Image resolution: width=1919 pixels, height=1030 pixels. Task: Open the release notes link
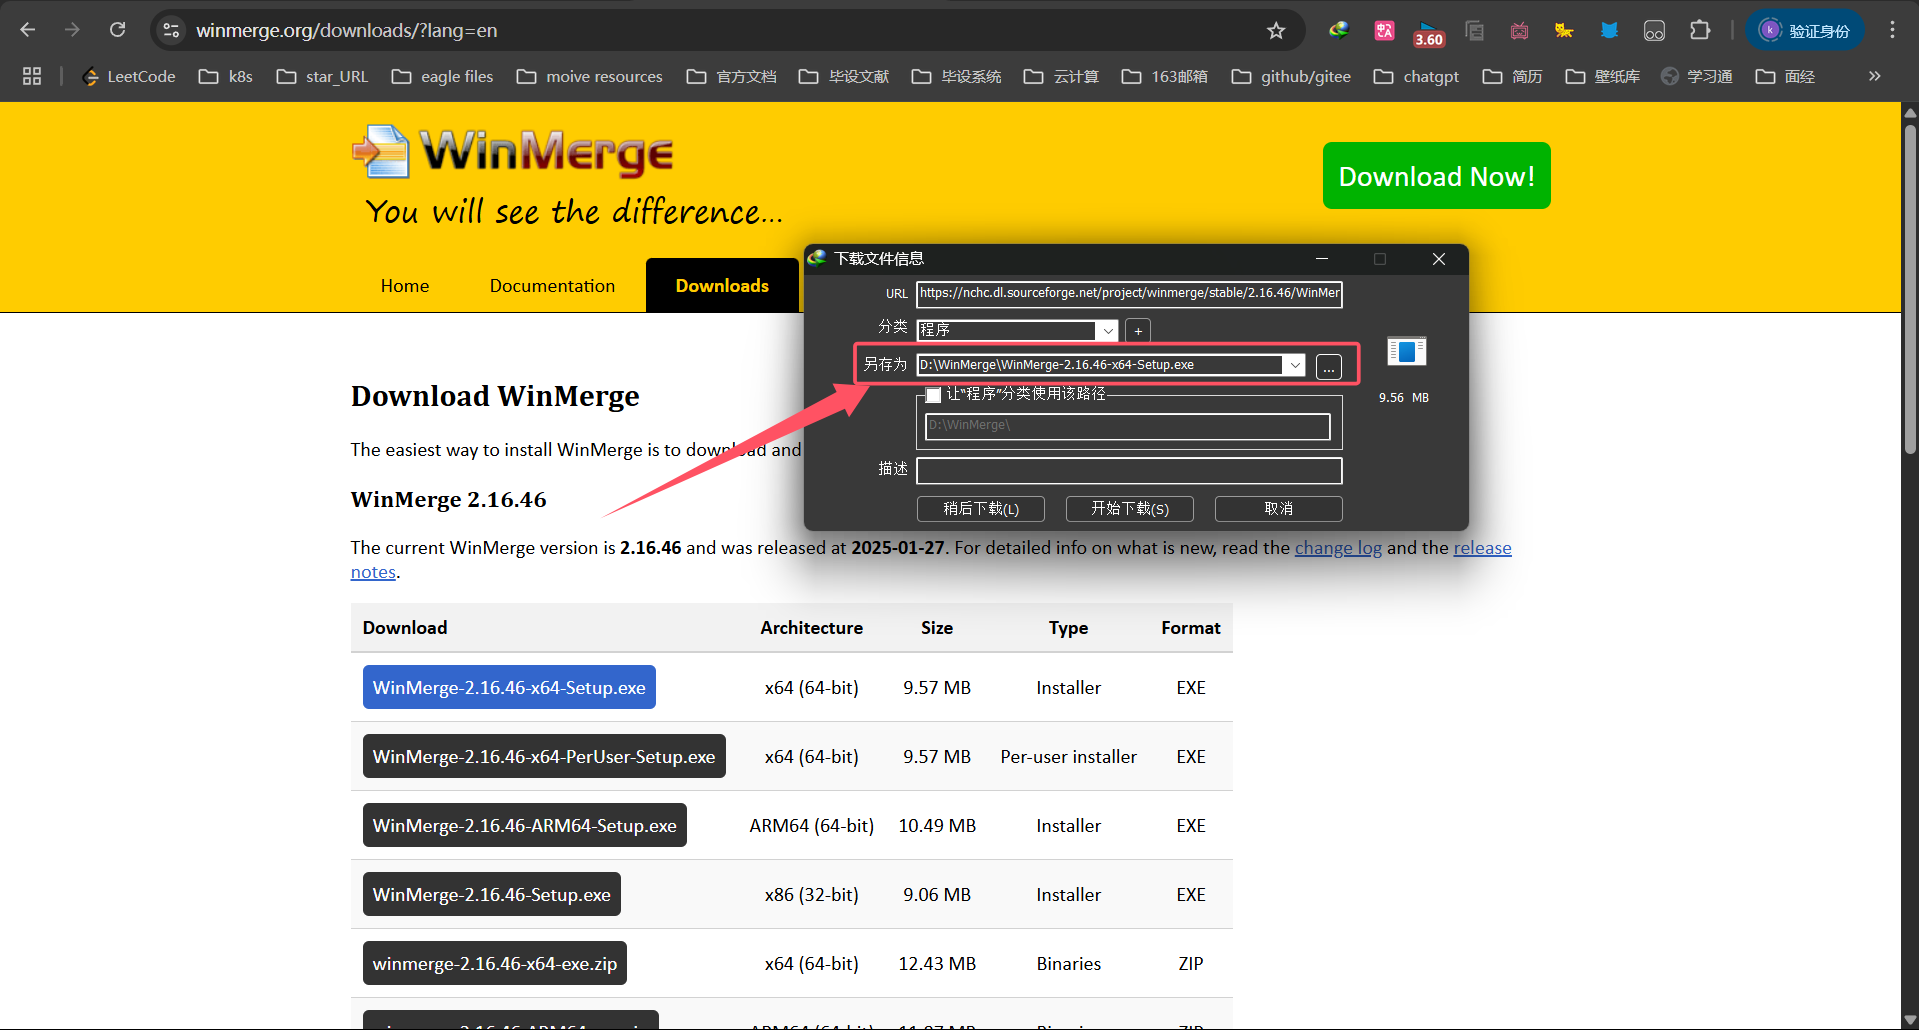coord(1482,548)
